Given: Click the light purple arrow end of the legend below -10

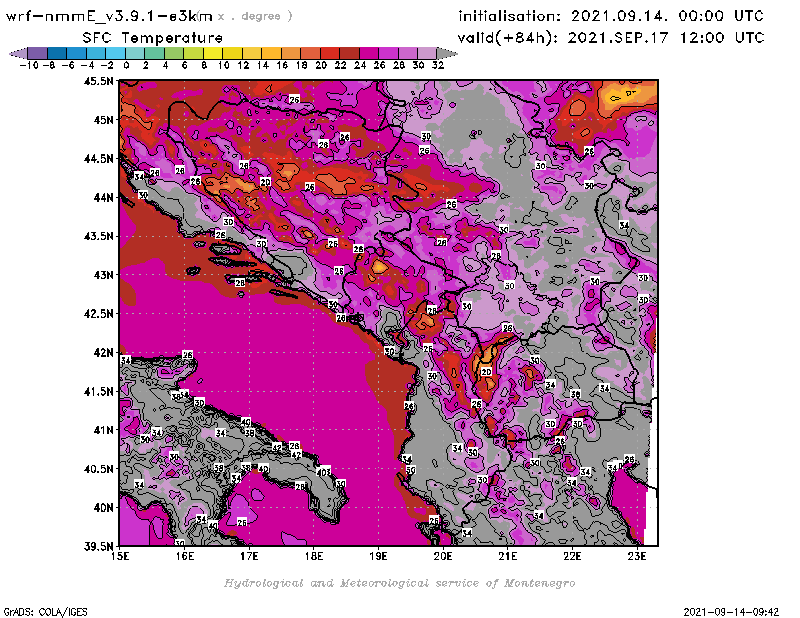Looking at the screenshot, I should [x=19, y=53].
